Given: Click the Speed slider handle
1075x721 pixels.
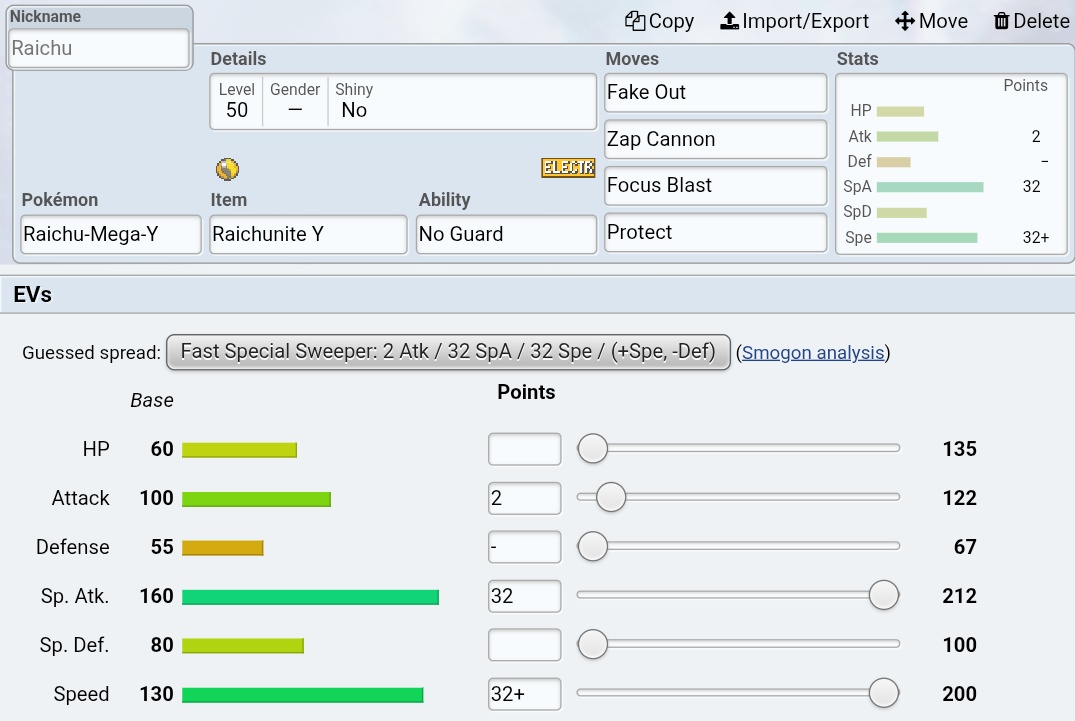Looking at the screenshot, I should (884, 693).
